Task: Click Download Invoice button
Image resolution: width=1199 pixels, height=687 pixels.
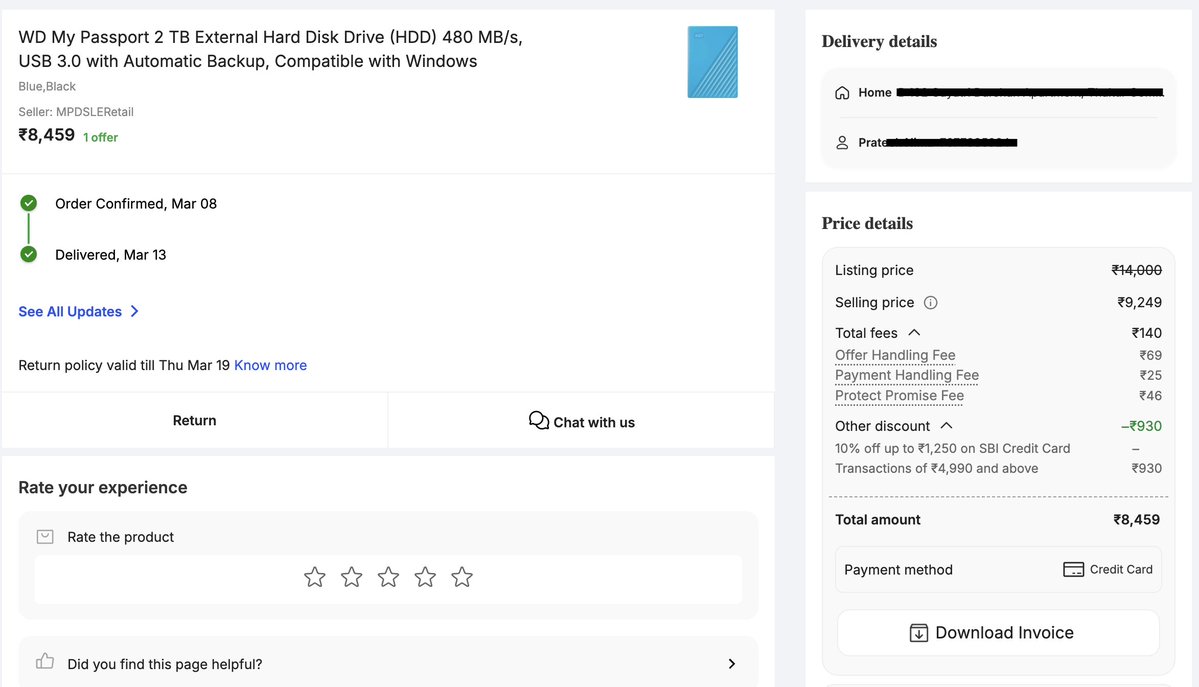Action: point(998,633)
